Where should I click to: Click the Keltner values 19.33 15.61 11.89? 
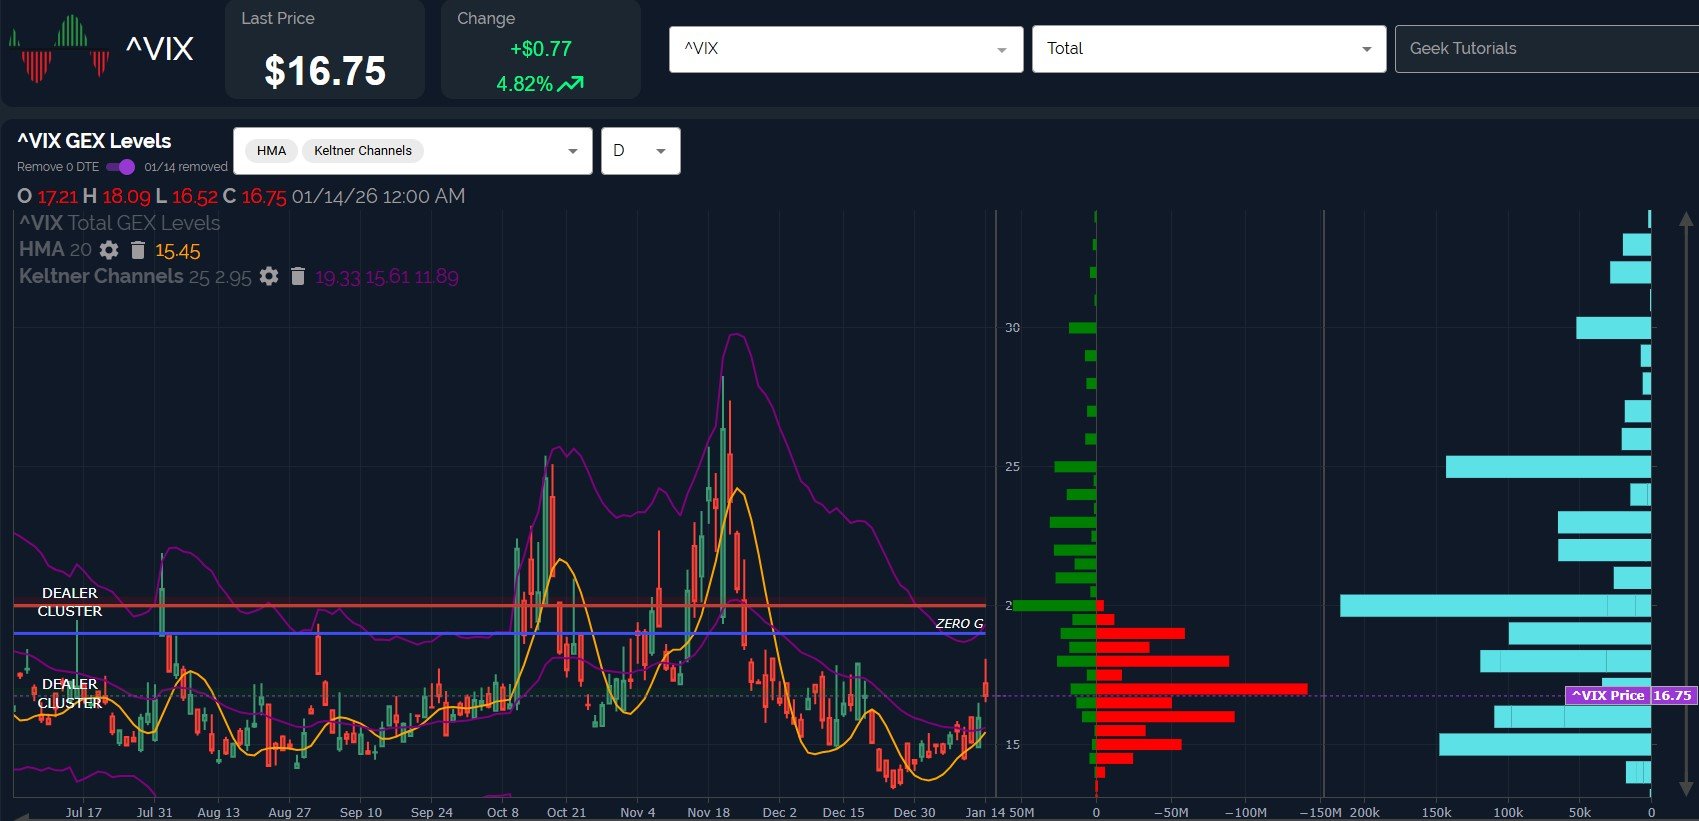tap(387, 277)
